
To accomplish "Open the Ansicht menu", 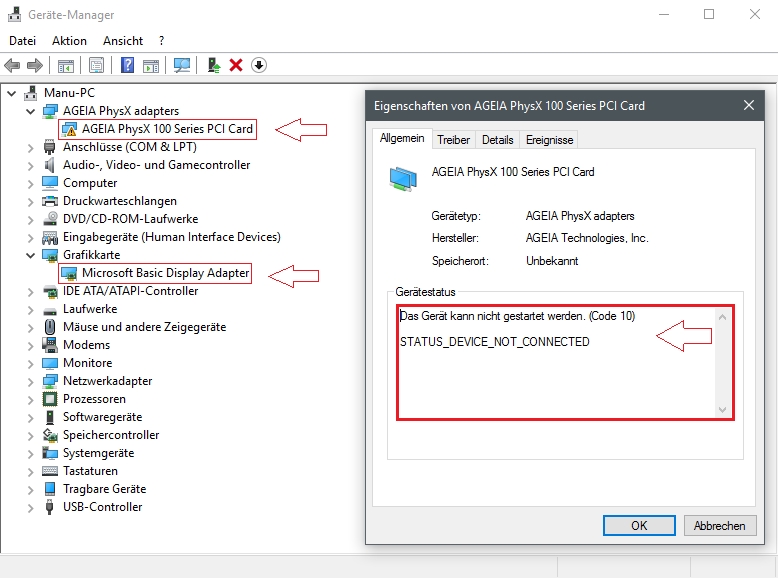I will 123,41.
